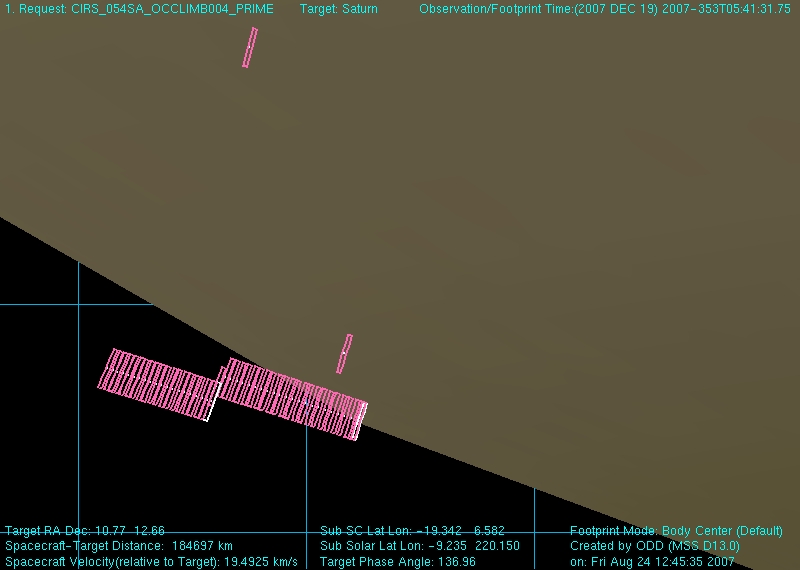Screen dimensions: 800x570
Task: Click the cyan grid intersection at lower right
Action: tap(534, 532)
